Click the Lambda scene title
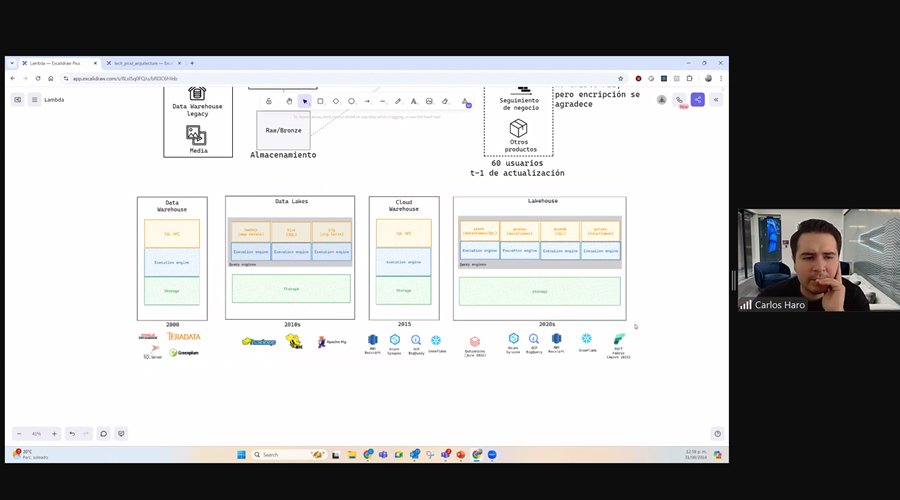The height and width of the screenshot is (500, 900). [x=54, y=100]
